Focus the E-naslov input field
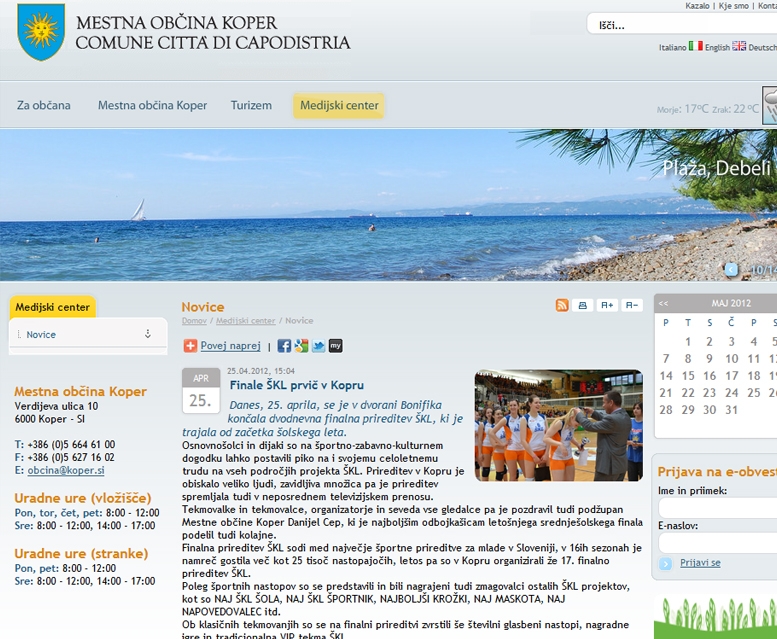777x639 pixels. click(x=718, y=543)
